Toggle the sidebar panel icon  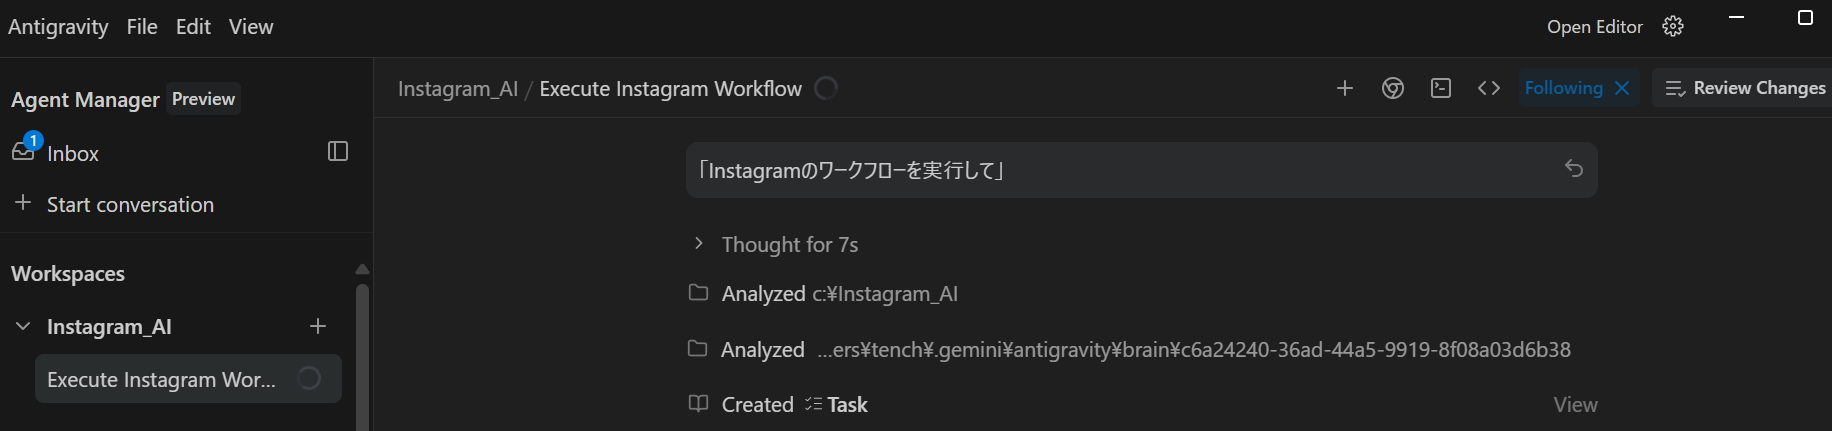click(338, 151)
